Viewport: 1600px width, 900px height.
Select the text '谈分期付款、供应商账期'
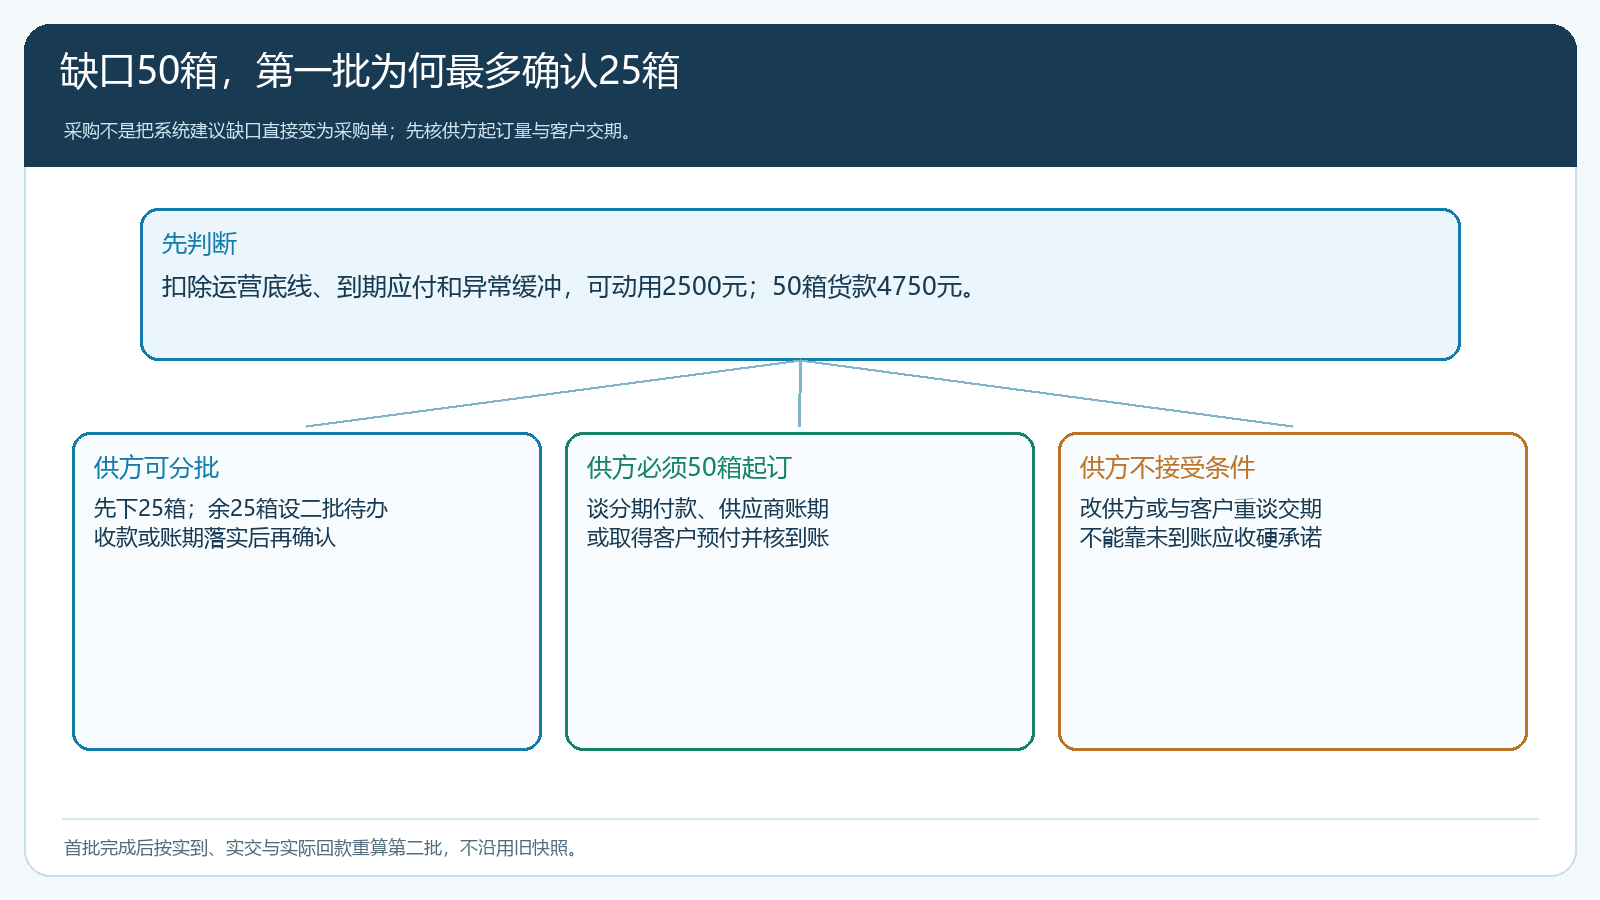[x=708, y=508]
